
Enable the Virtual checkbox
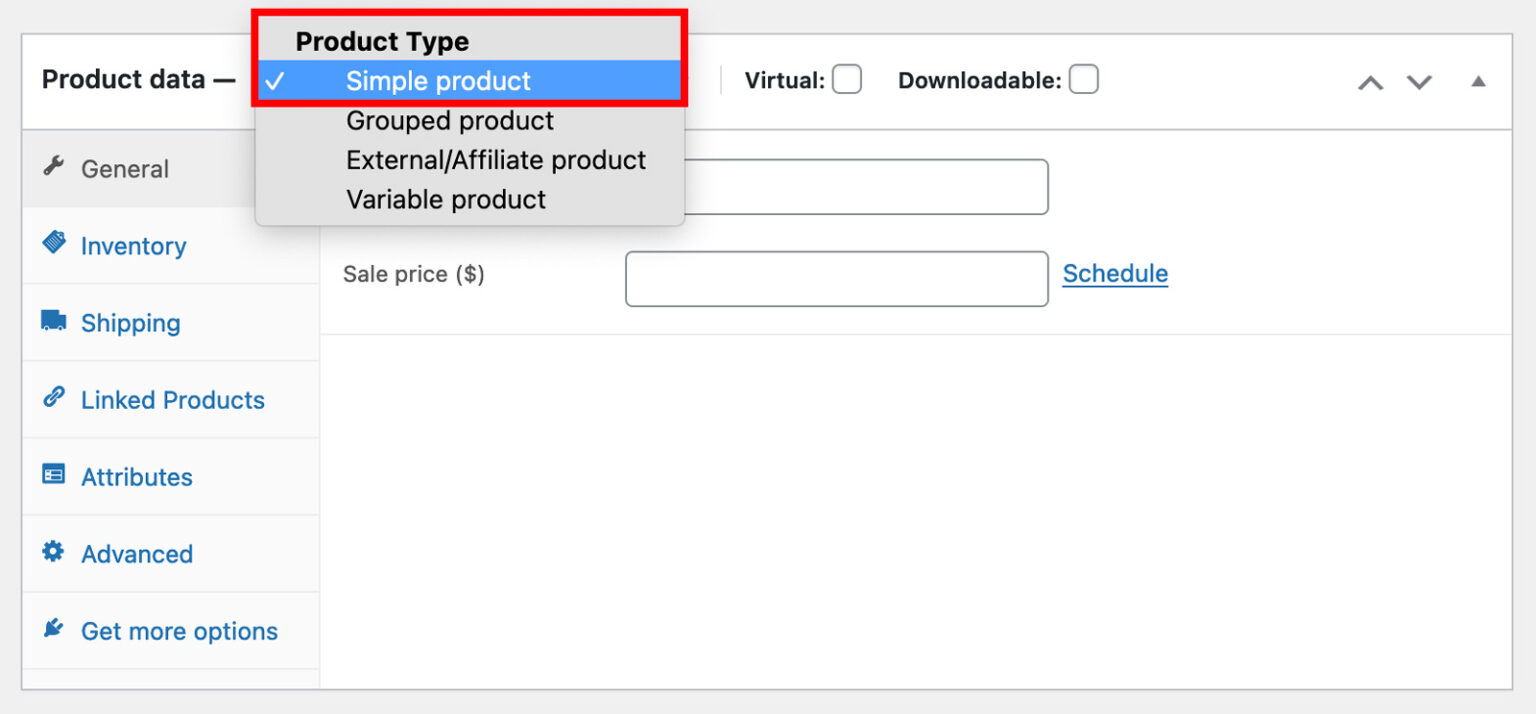(847, 79)
